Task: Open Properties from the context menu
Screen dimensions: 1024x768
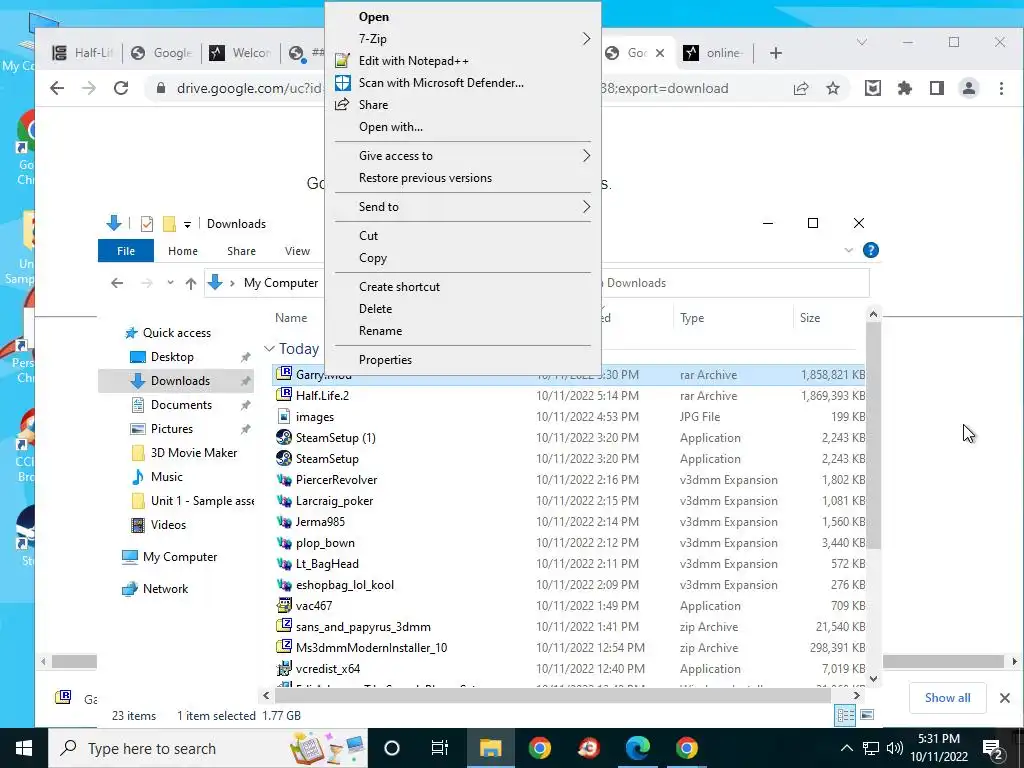Action: point(385,359)
